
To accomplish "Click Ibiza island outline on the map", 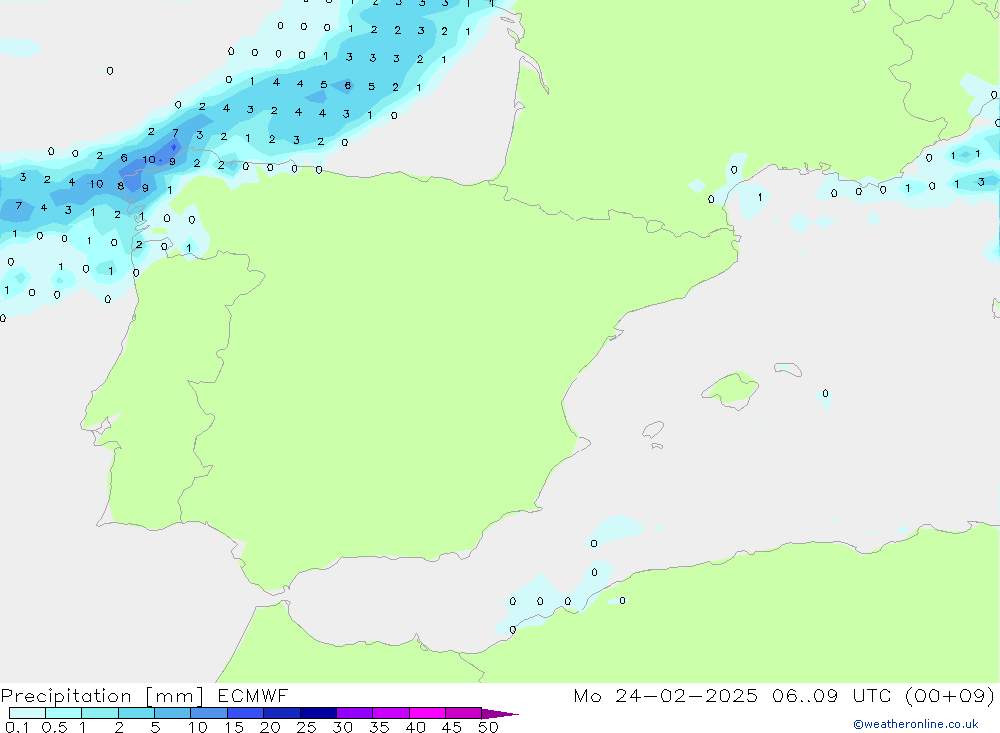I will tap(653, 430).
